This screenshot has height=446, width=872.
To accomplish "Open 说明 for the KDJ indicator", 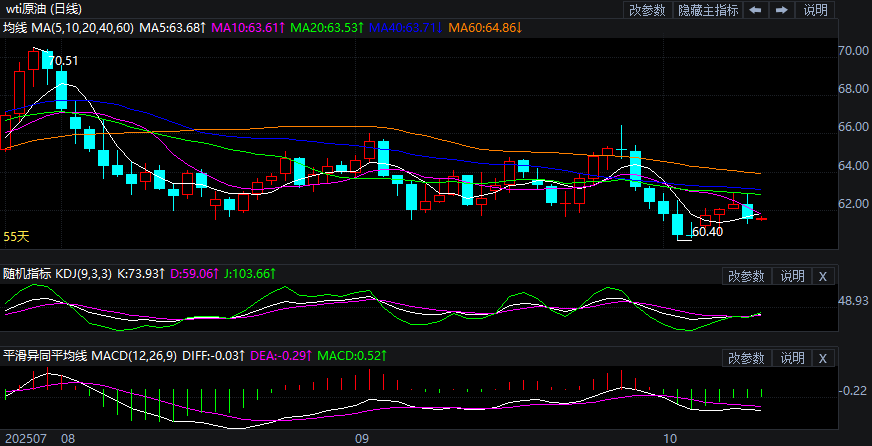I will tap(792, 276).
